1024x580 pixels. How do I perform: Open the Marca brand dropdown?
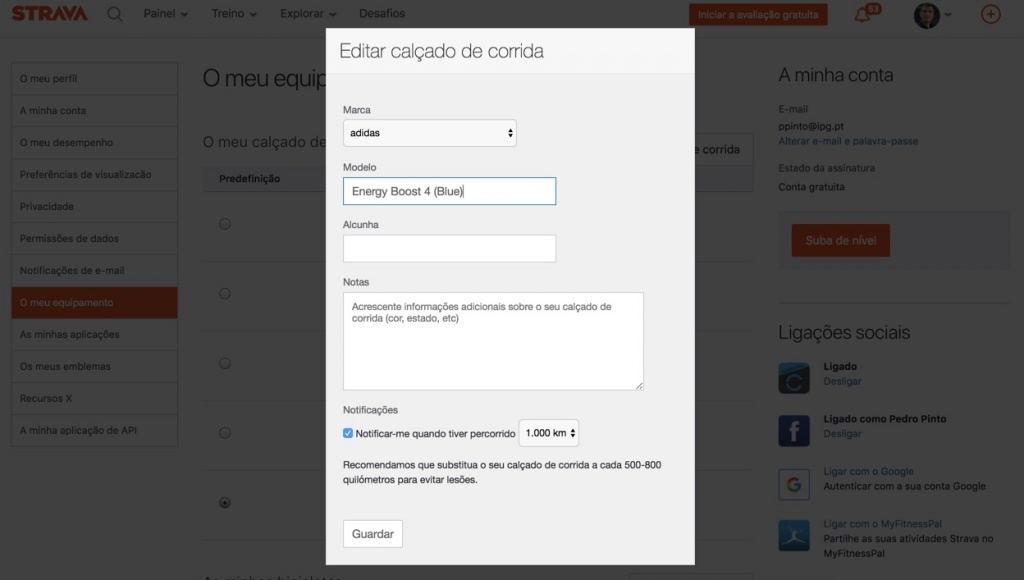click(x=430, y=132)
